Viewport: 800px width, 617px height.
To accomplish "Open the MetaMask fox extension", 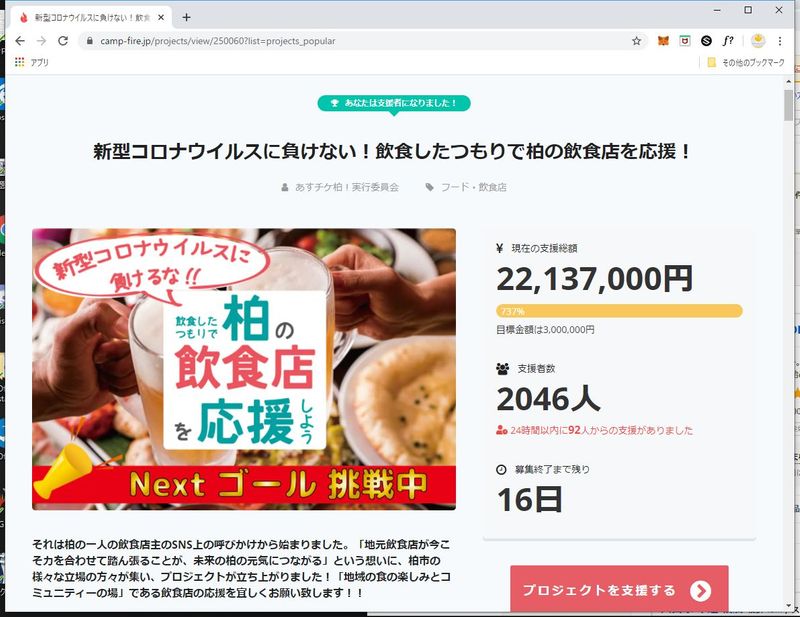I will (663, 41).
